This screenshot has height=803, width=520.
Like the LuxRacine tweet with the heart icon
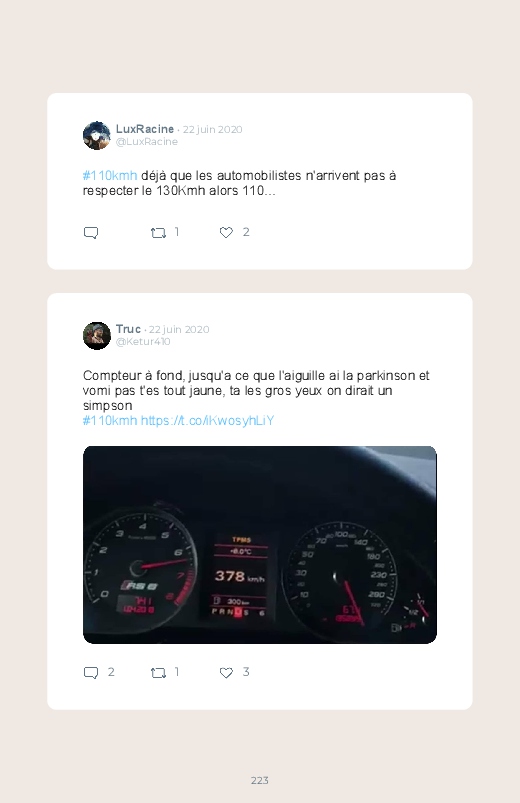coord(226,233)
